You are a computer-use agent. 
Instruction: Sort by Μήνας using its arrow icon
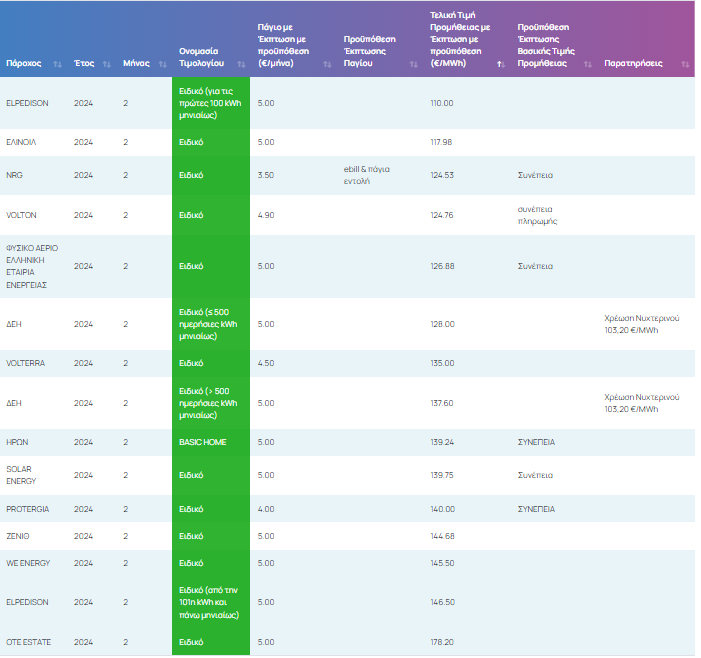tap(159, 63)
